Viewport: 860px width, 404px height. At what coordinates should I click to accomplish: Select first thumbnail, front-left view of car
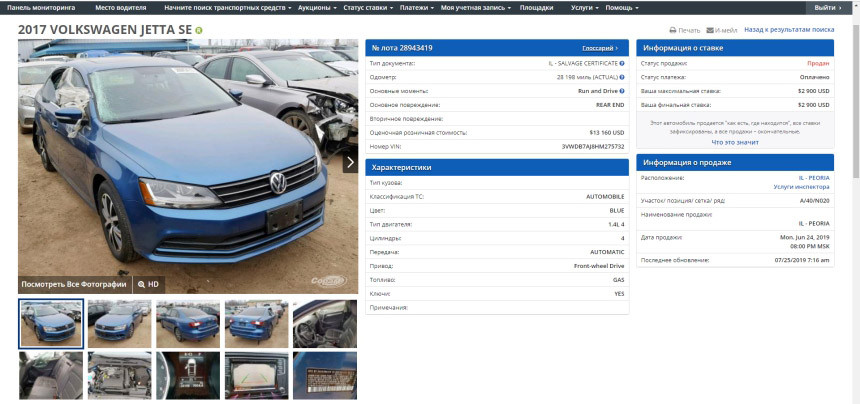(x=51, y=324)
